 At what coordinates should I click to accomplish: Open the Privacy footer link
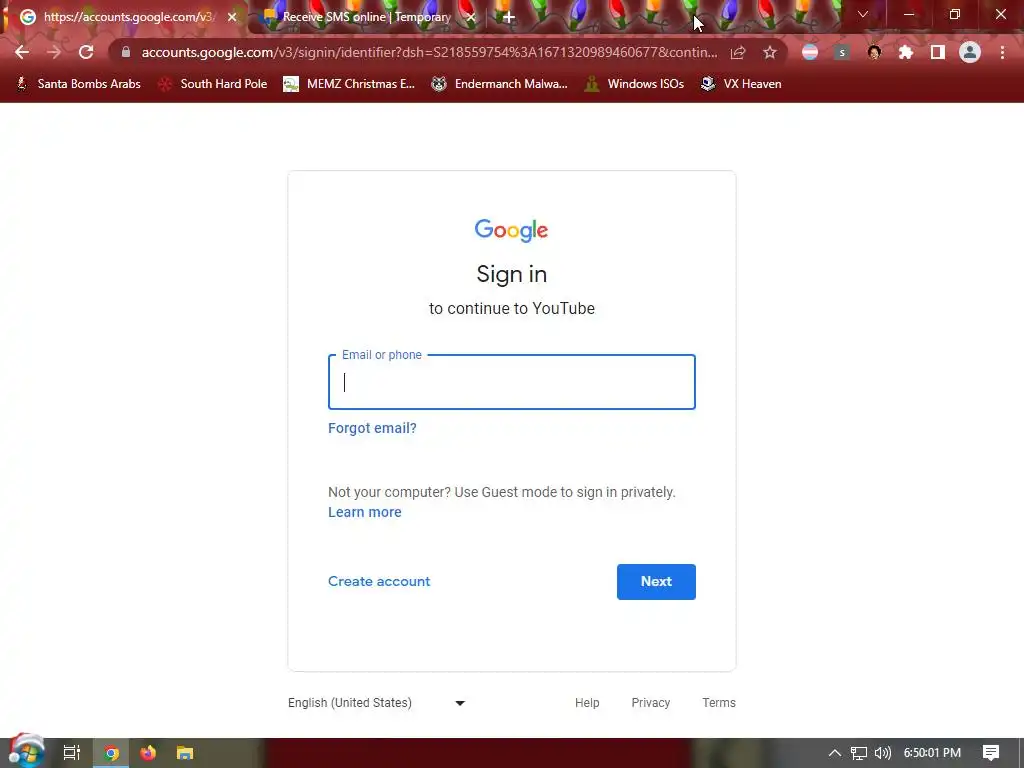(x=650, y=703)
